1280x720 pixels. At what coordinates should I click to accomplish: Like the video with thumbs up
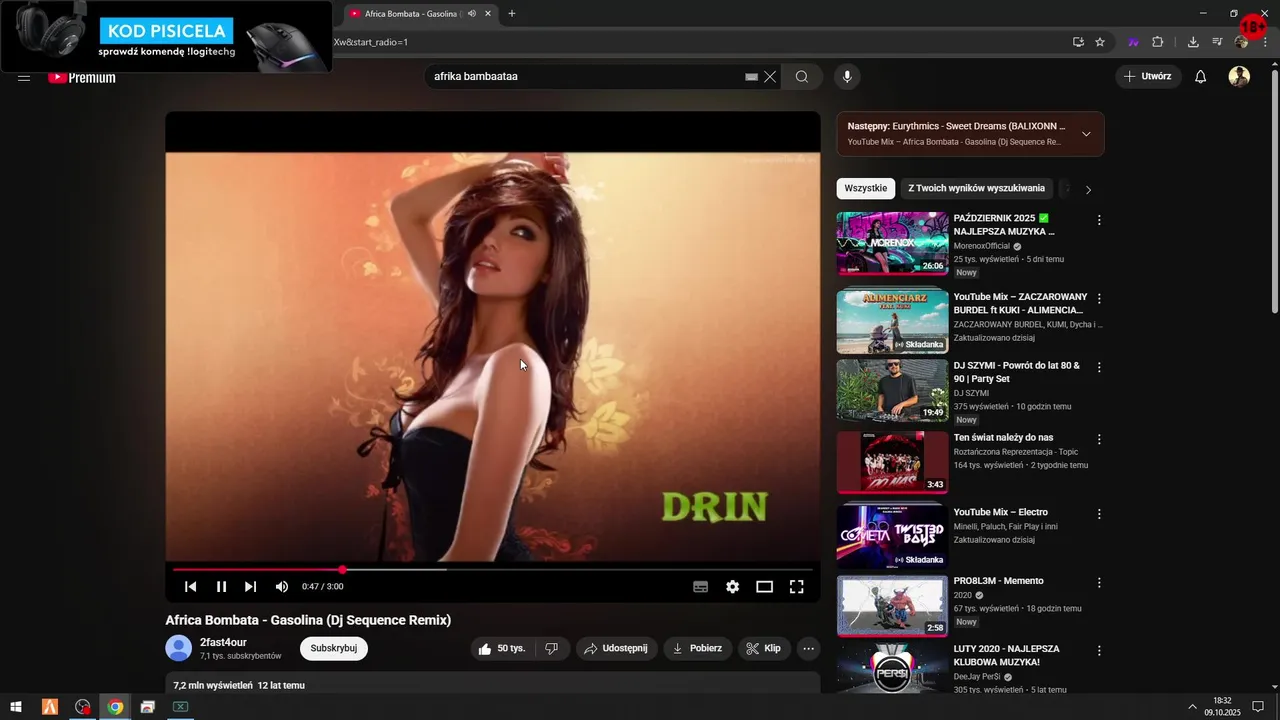502,648
